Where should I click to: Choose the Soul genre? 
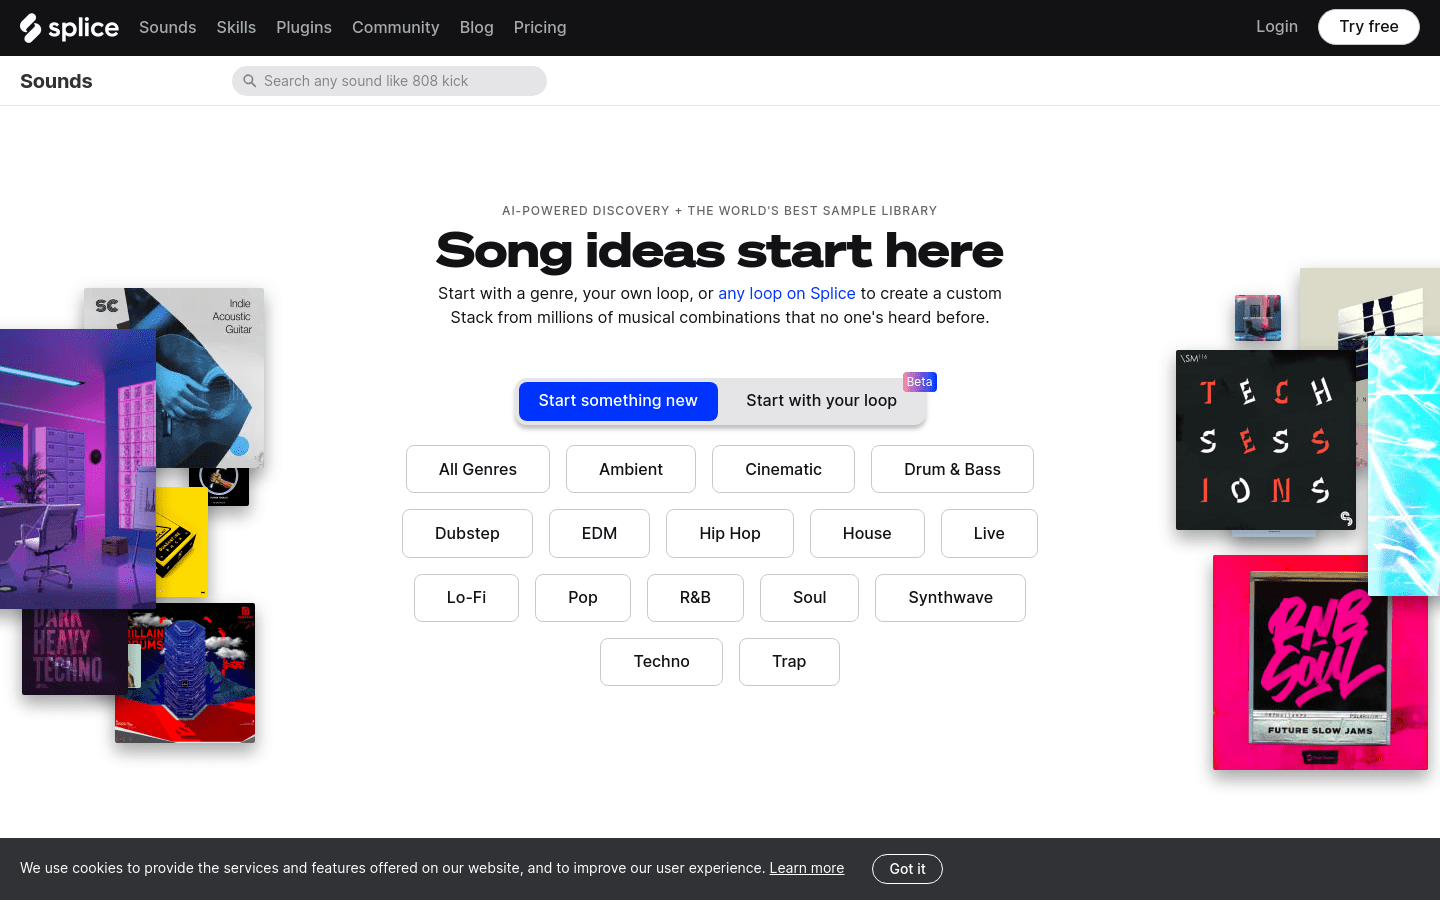tap(809, 598)
